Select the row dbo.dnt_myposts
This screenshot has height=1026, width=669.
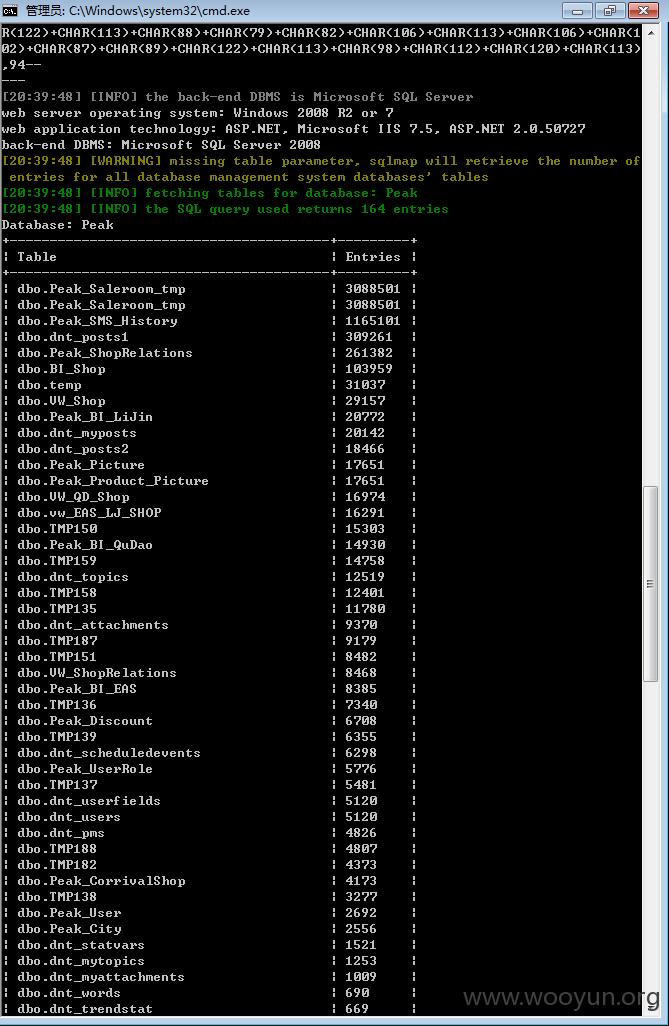[209, 433]
